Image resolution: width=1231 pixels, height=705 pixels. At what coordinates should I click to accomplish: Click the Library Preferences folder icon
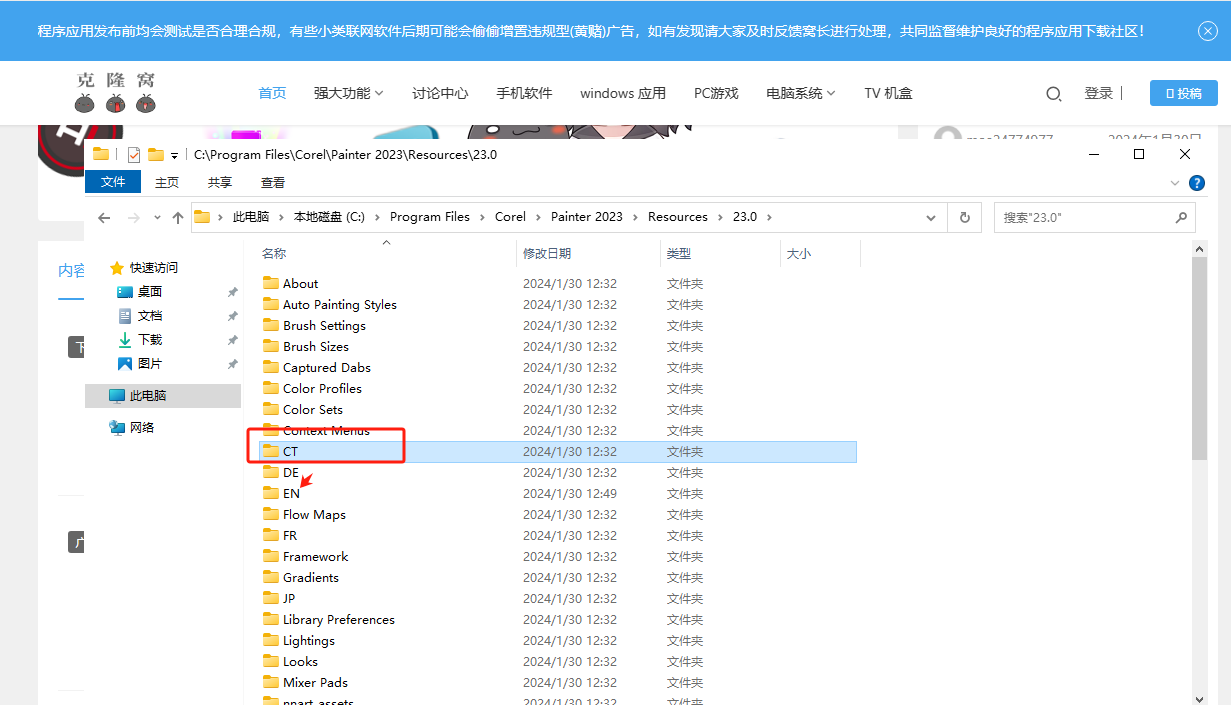(x=271, y=619)
